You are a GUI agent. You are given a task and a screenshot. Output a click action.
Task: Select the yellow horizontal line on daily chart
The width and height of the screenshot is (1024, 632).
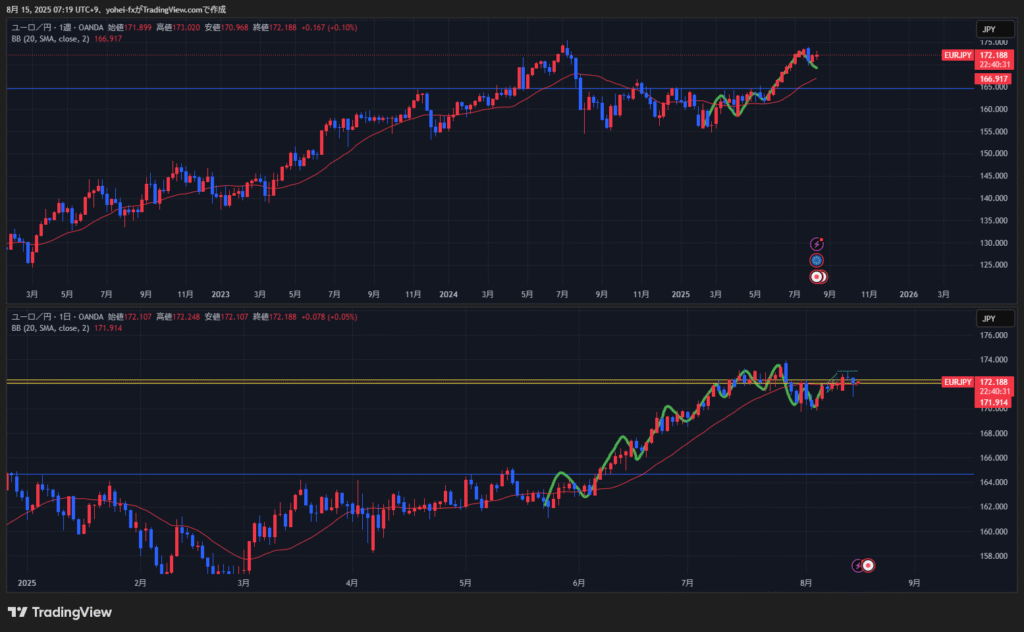300,381
